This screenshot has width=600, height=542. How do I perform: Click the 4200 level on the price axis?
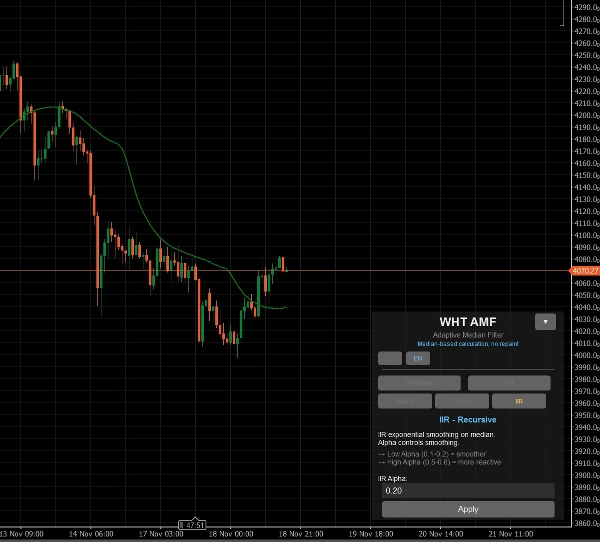click(584, 103)
